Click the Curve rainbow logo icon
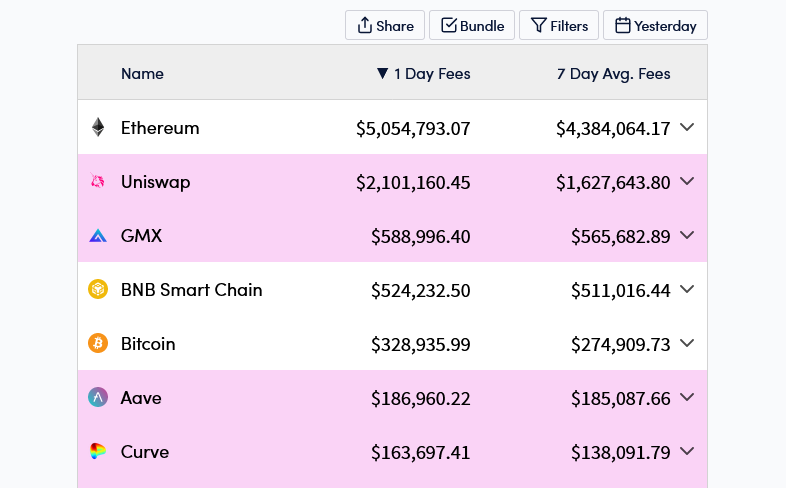Image resolution: width=786 pixels, height=488 pixels. (x=98, y=452)
